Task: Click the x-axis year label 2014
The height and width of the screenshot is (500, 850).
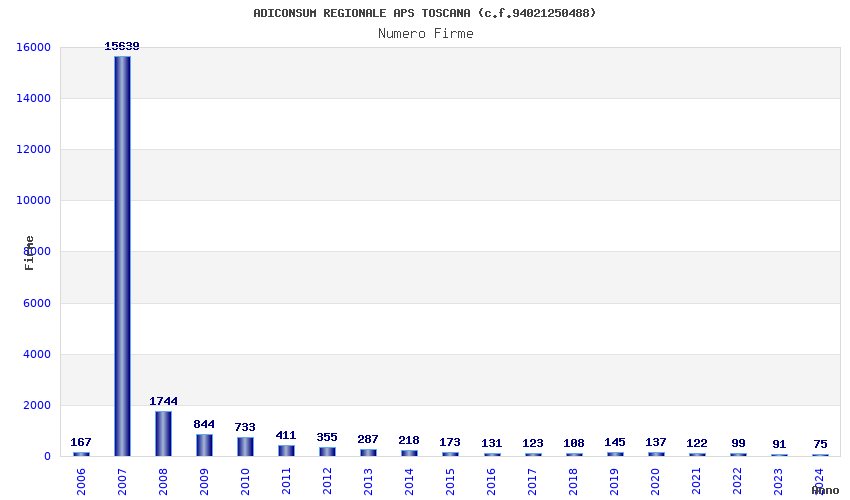Action: (x=409, y=482)
